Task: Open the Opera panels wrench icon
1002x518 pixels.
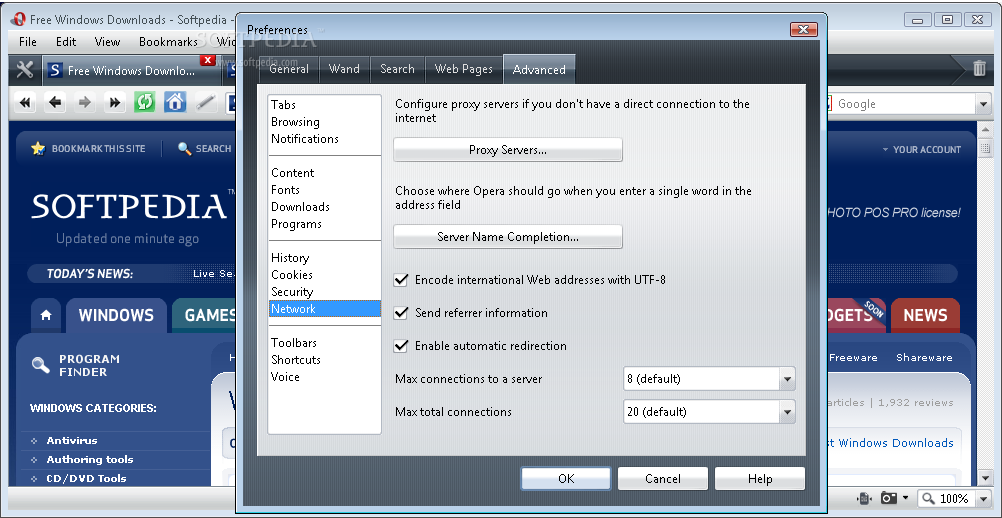Action: click(x=24, y=70)
